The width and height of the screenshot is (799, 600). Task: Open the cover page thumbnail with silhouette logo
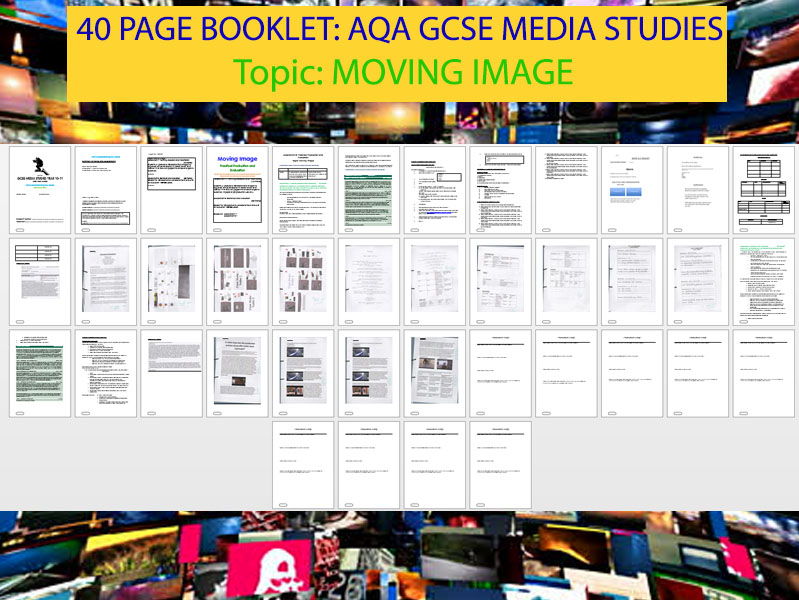[x=40, y=190]
